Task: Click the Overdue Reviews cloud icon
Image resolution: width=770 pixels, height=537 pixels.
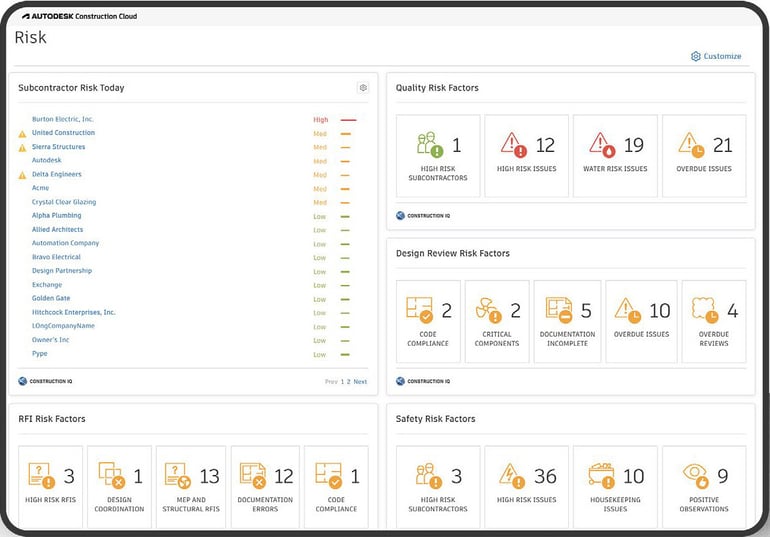Action: tap(705, 310)
